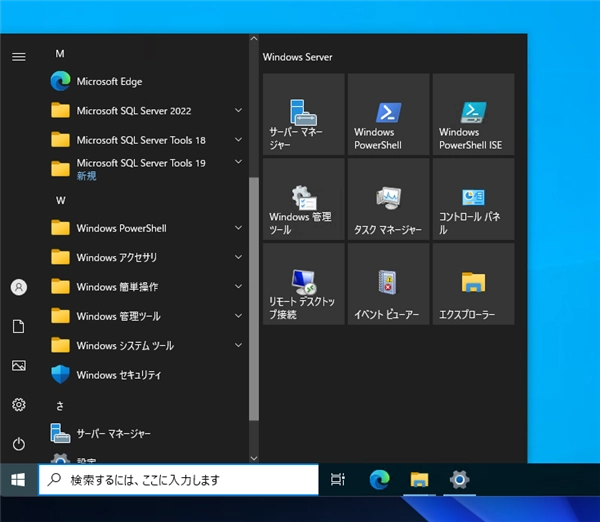This screenshot has height=522, width=600.
Task: Open the Server Manager tile
Action: pos(303,114)
